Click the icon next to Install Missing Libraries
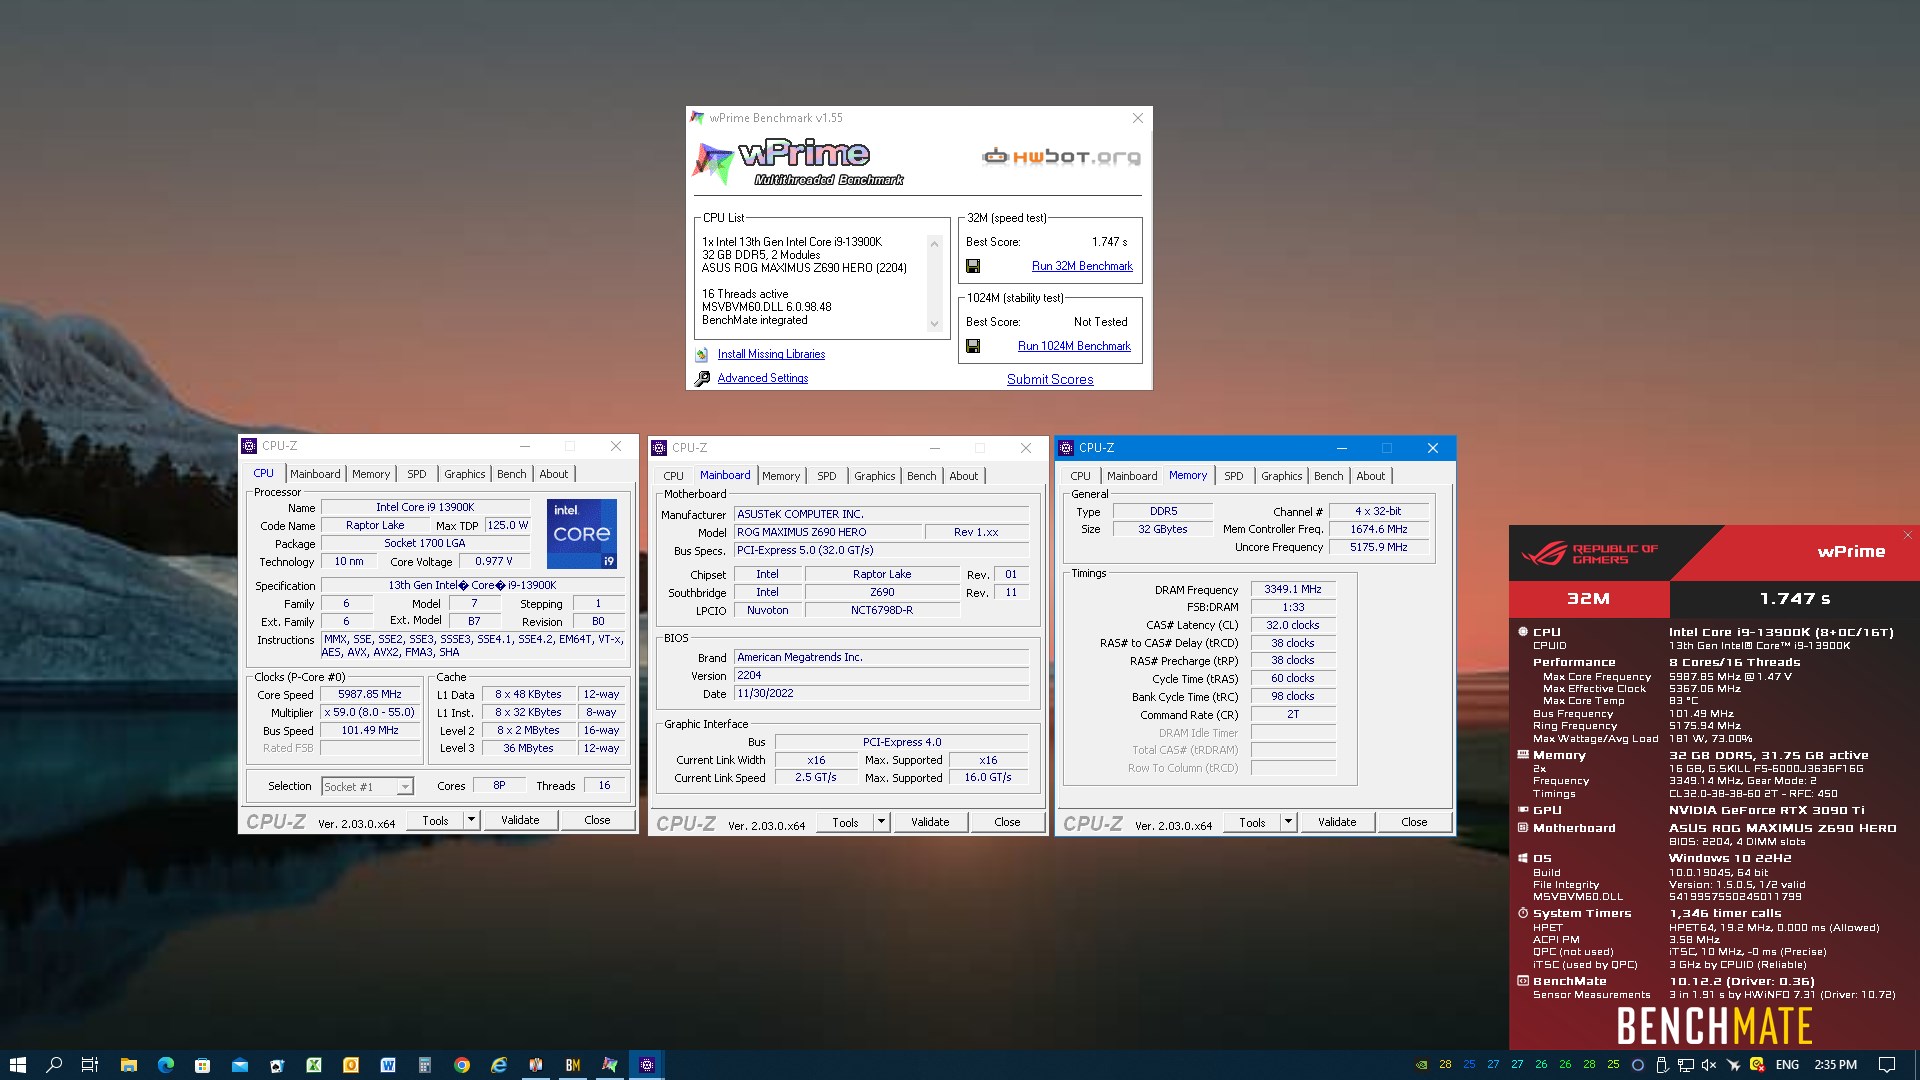 [x=701, y=354]
